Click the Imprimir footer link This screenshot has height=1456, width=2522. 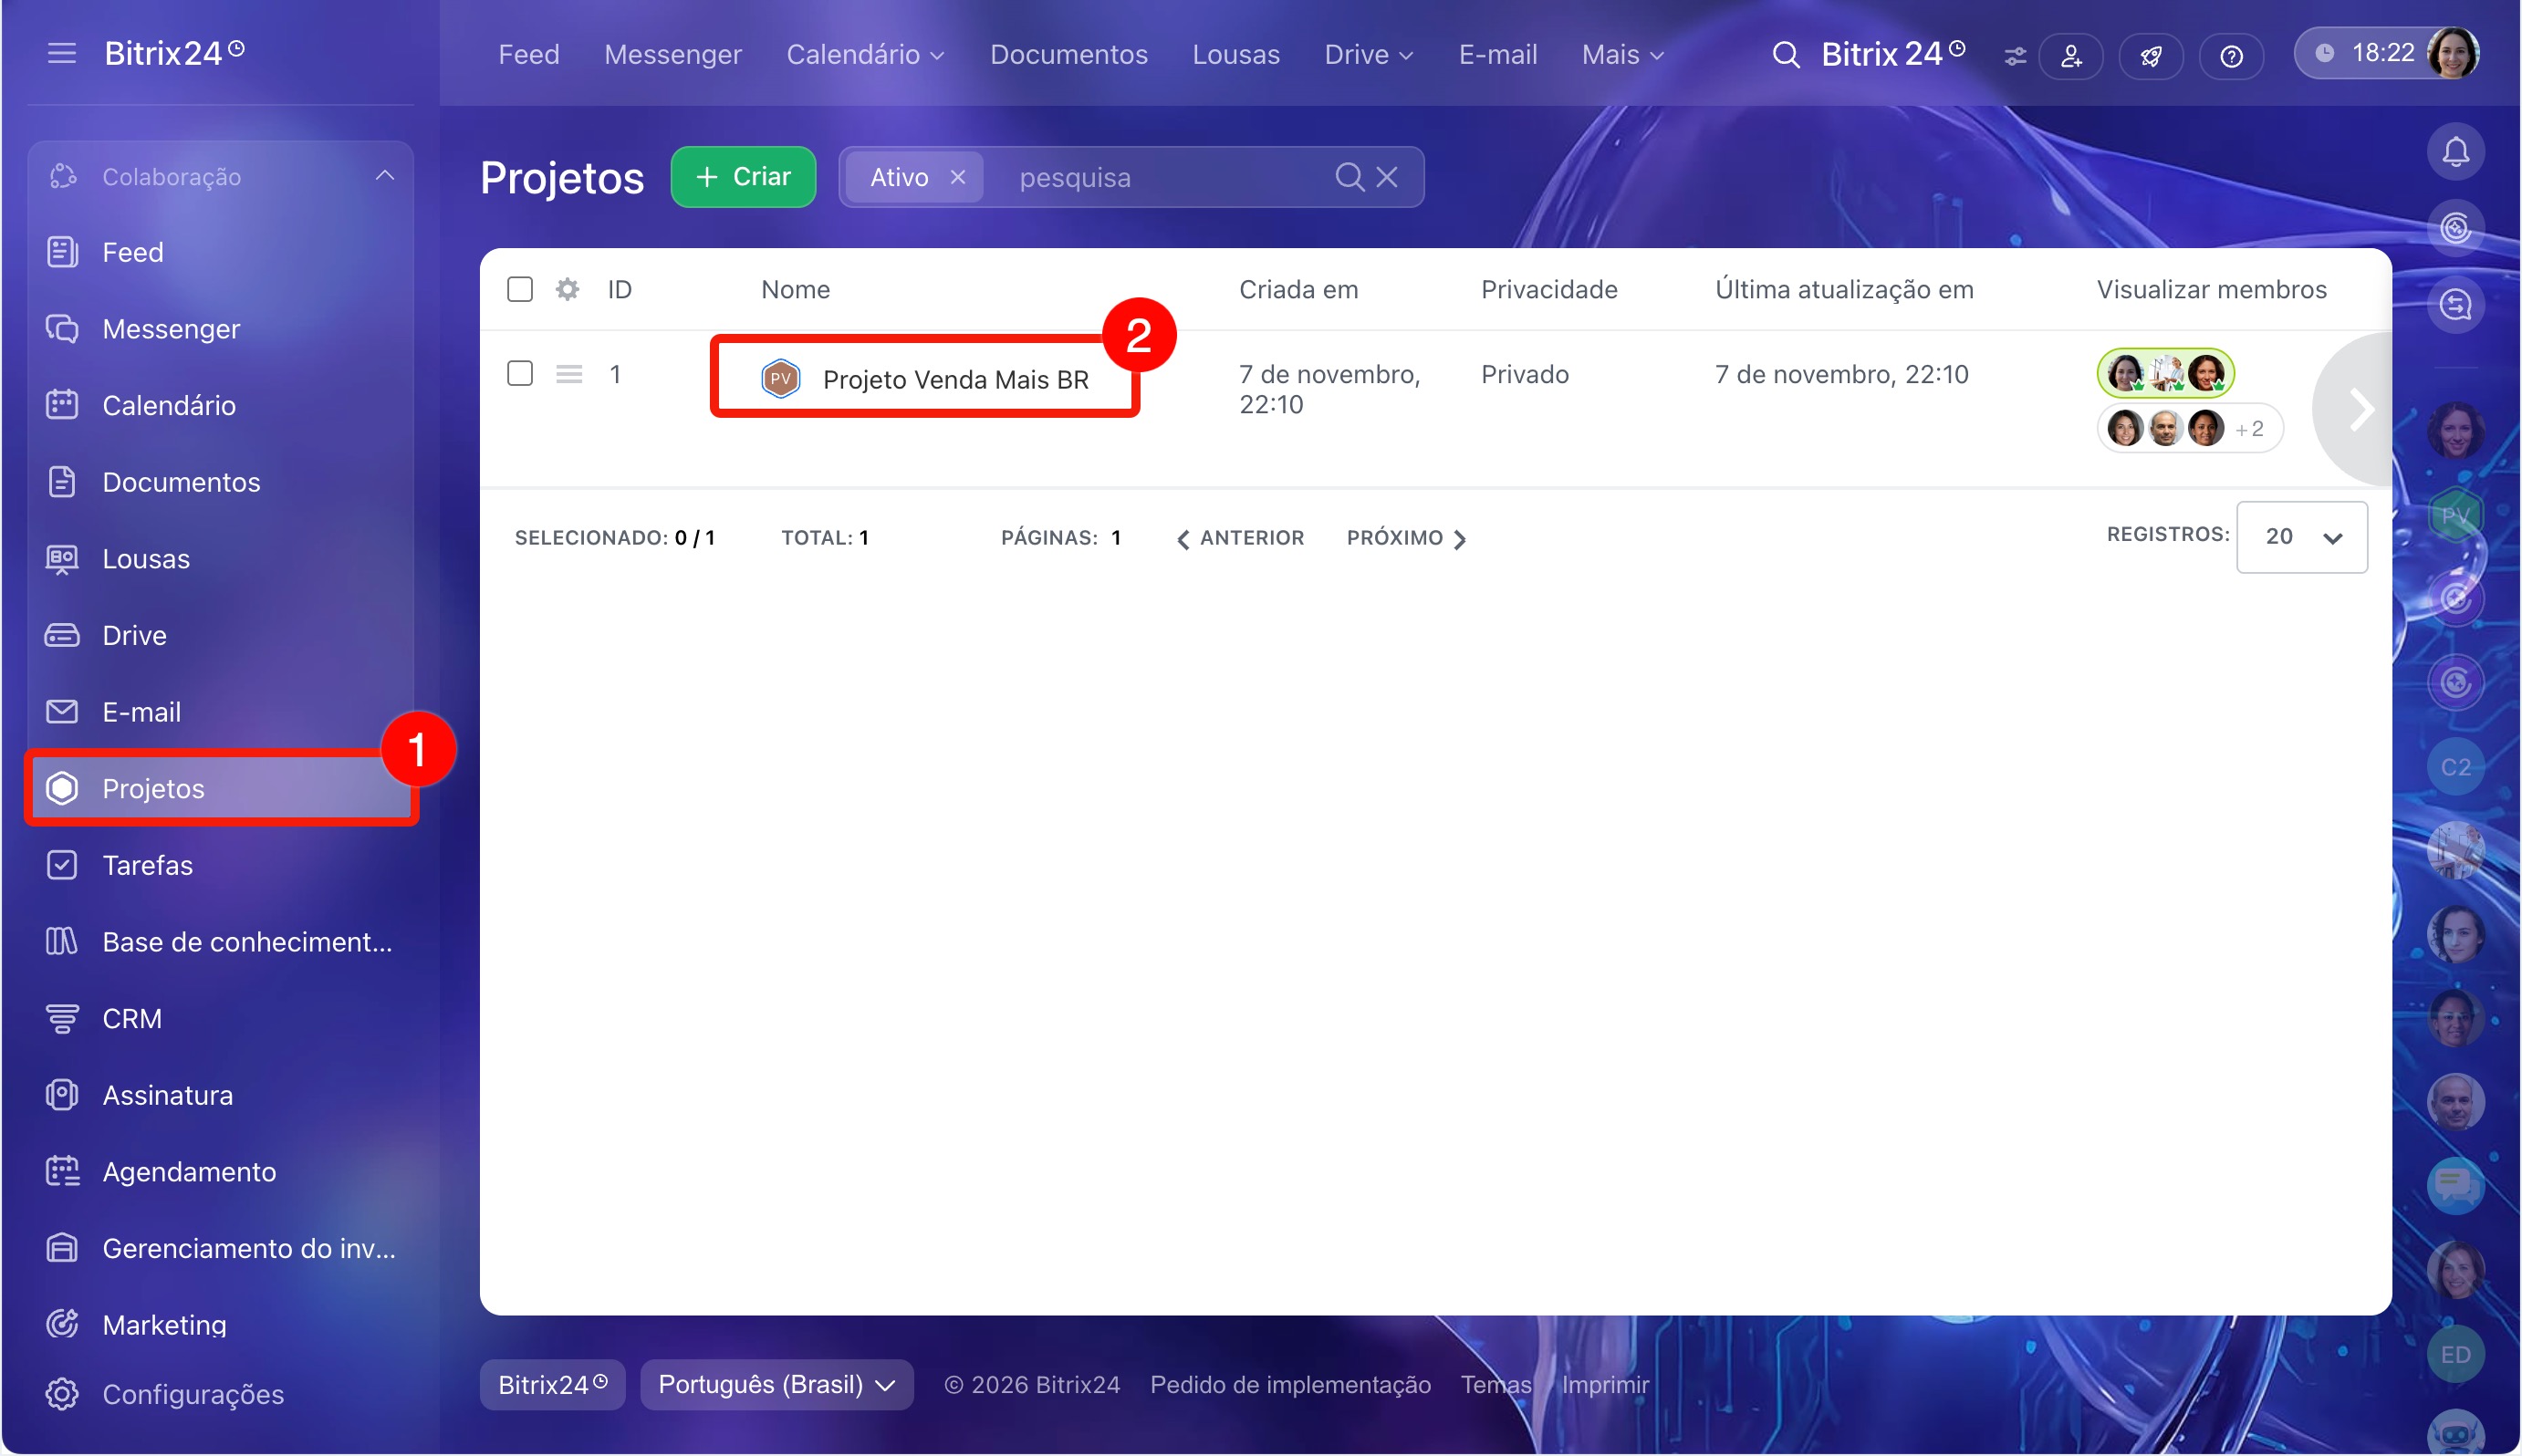coord(1605,1385)
